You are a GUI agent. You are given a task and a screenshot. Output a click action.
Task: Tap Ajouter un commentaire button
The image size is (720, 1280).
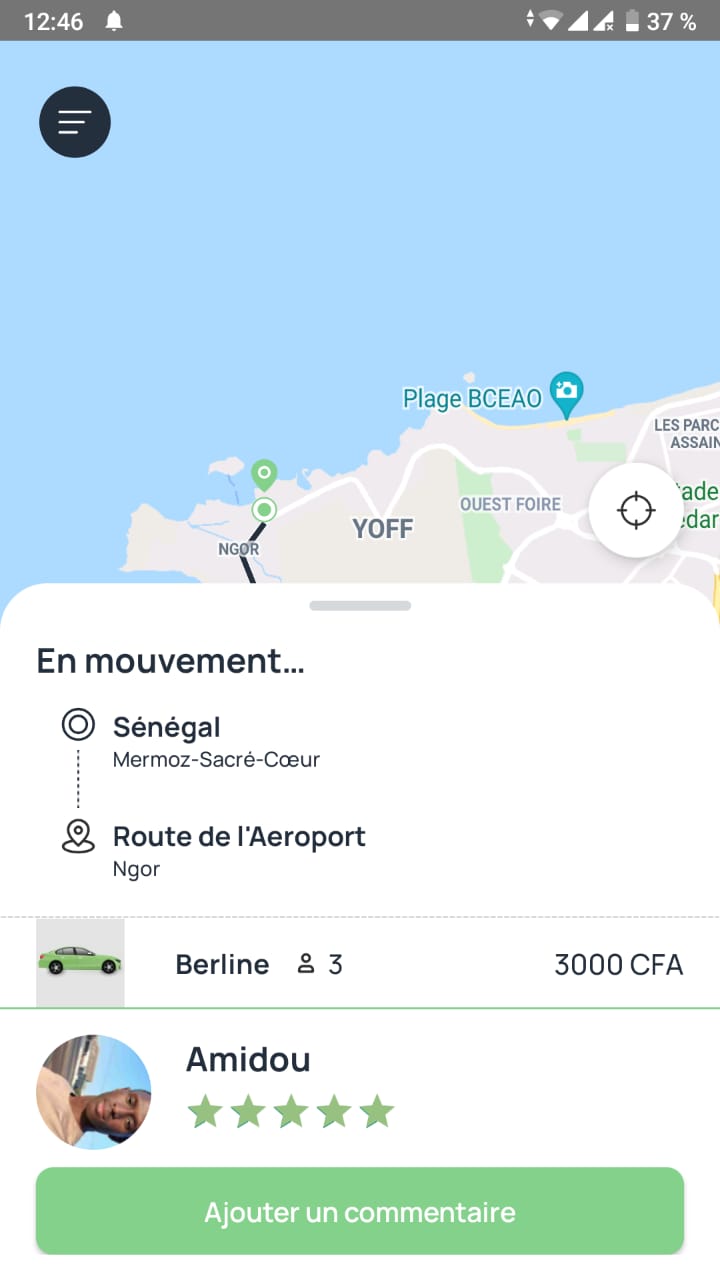pos(360,1211)
